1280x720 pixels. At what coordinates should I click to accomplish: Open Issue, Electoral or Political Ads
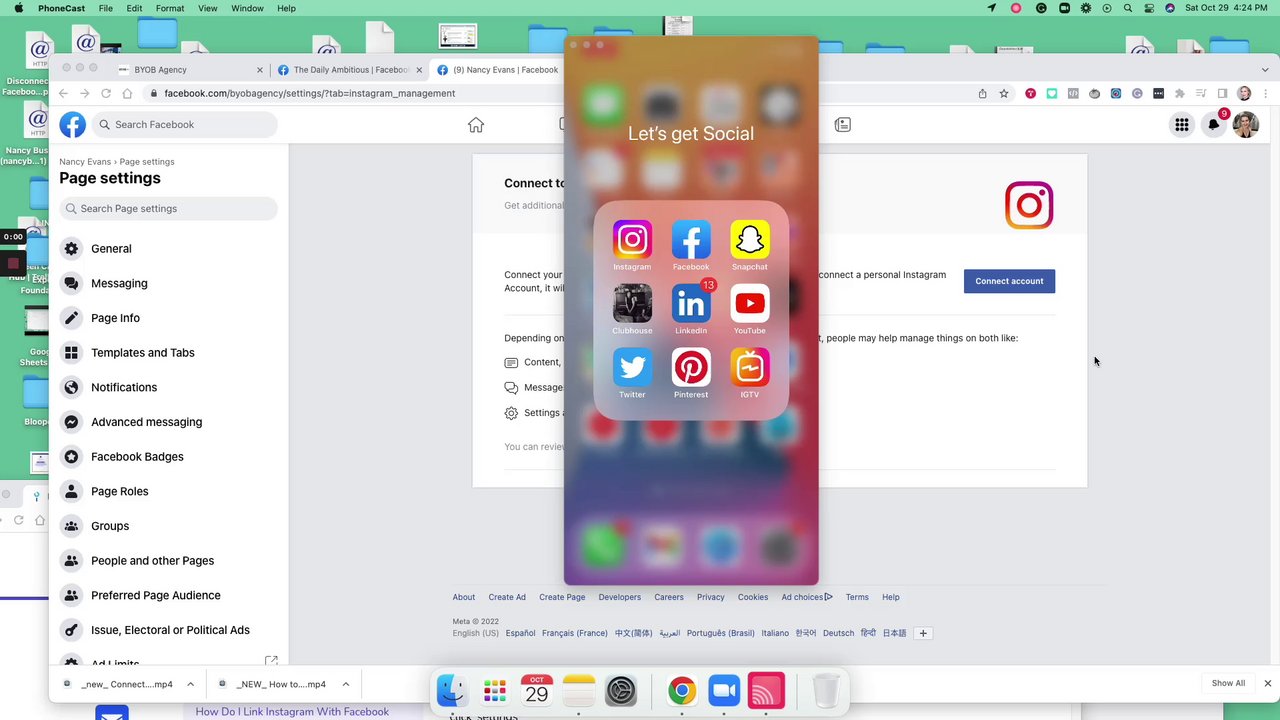pos(168,630)
